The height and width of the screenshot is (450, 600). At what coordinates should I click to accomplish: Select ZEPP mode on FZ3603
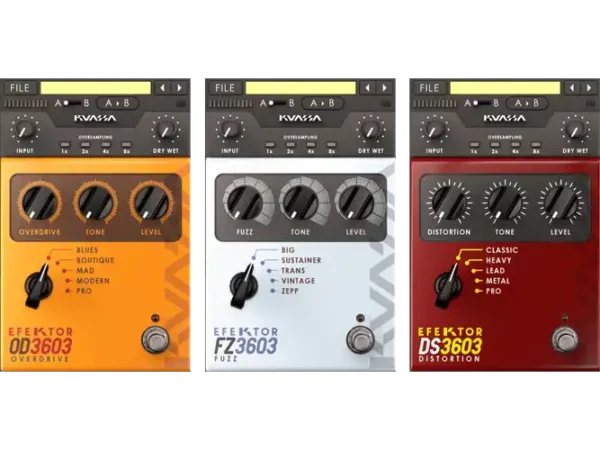coord(290,291)
